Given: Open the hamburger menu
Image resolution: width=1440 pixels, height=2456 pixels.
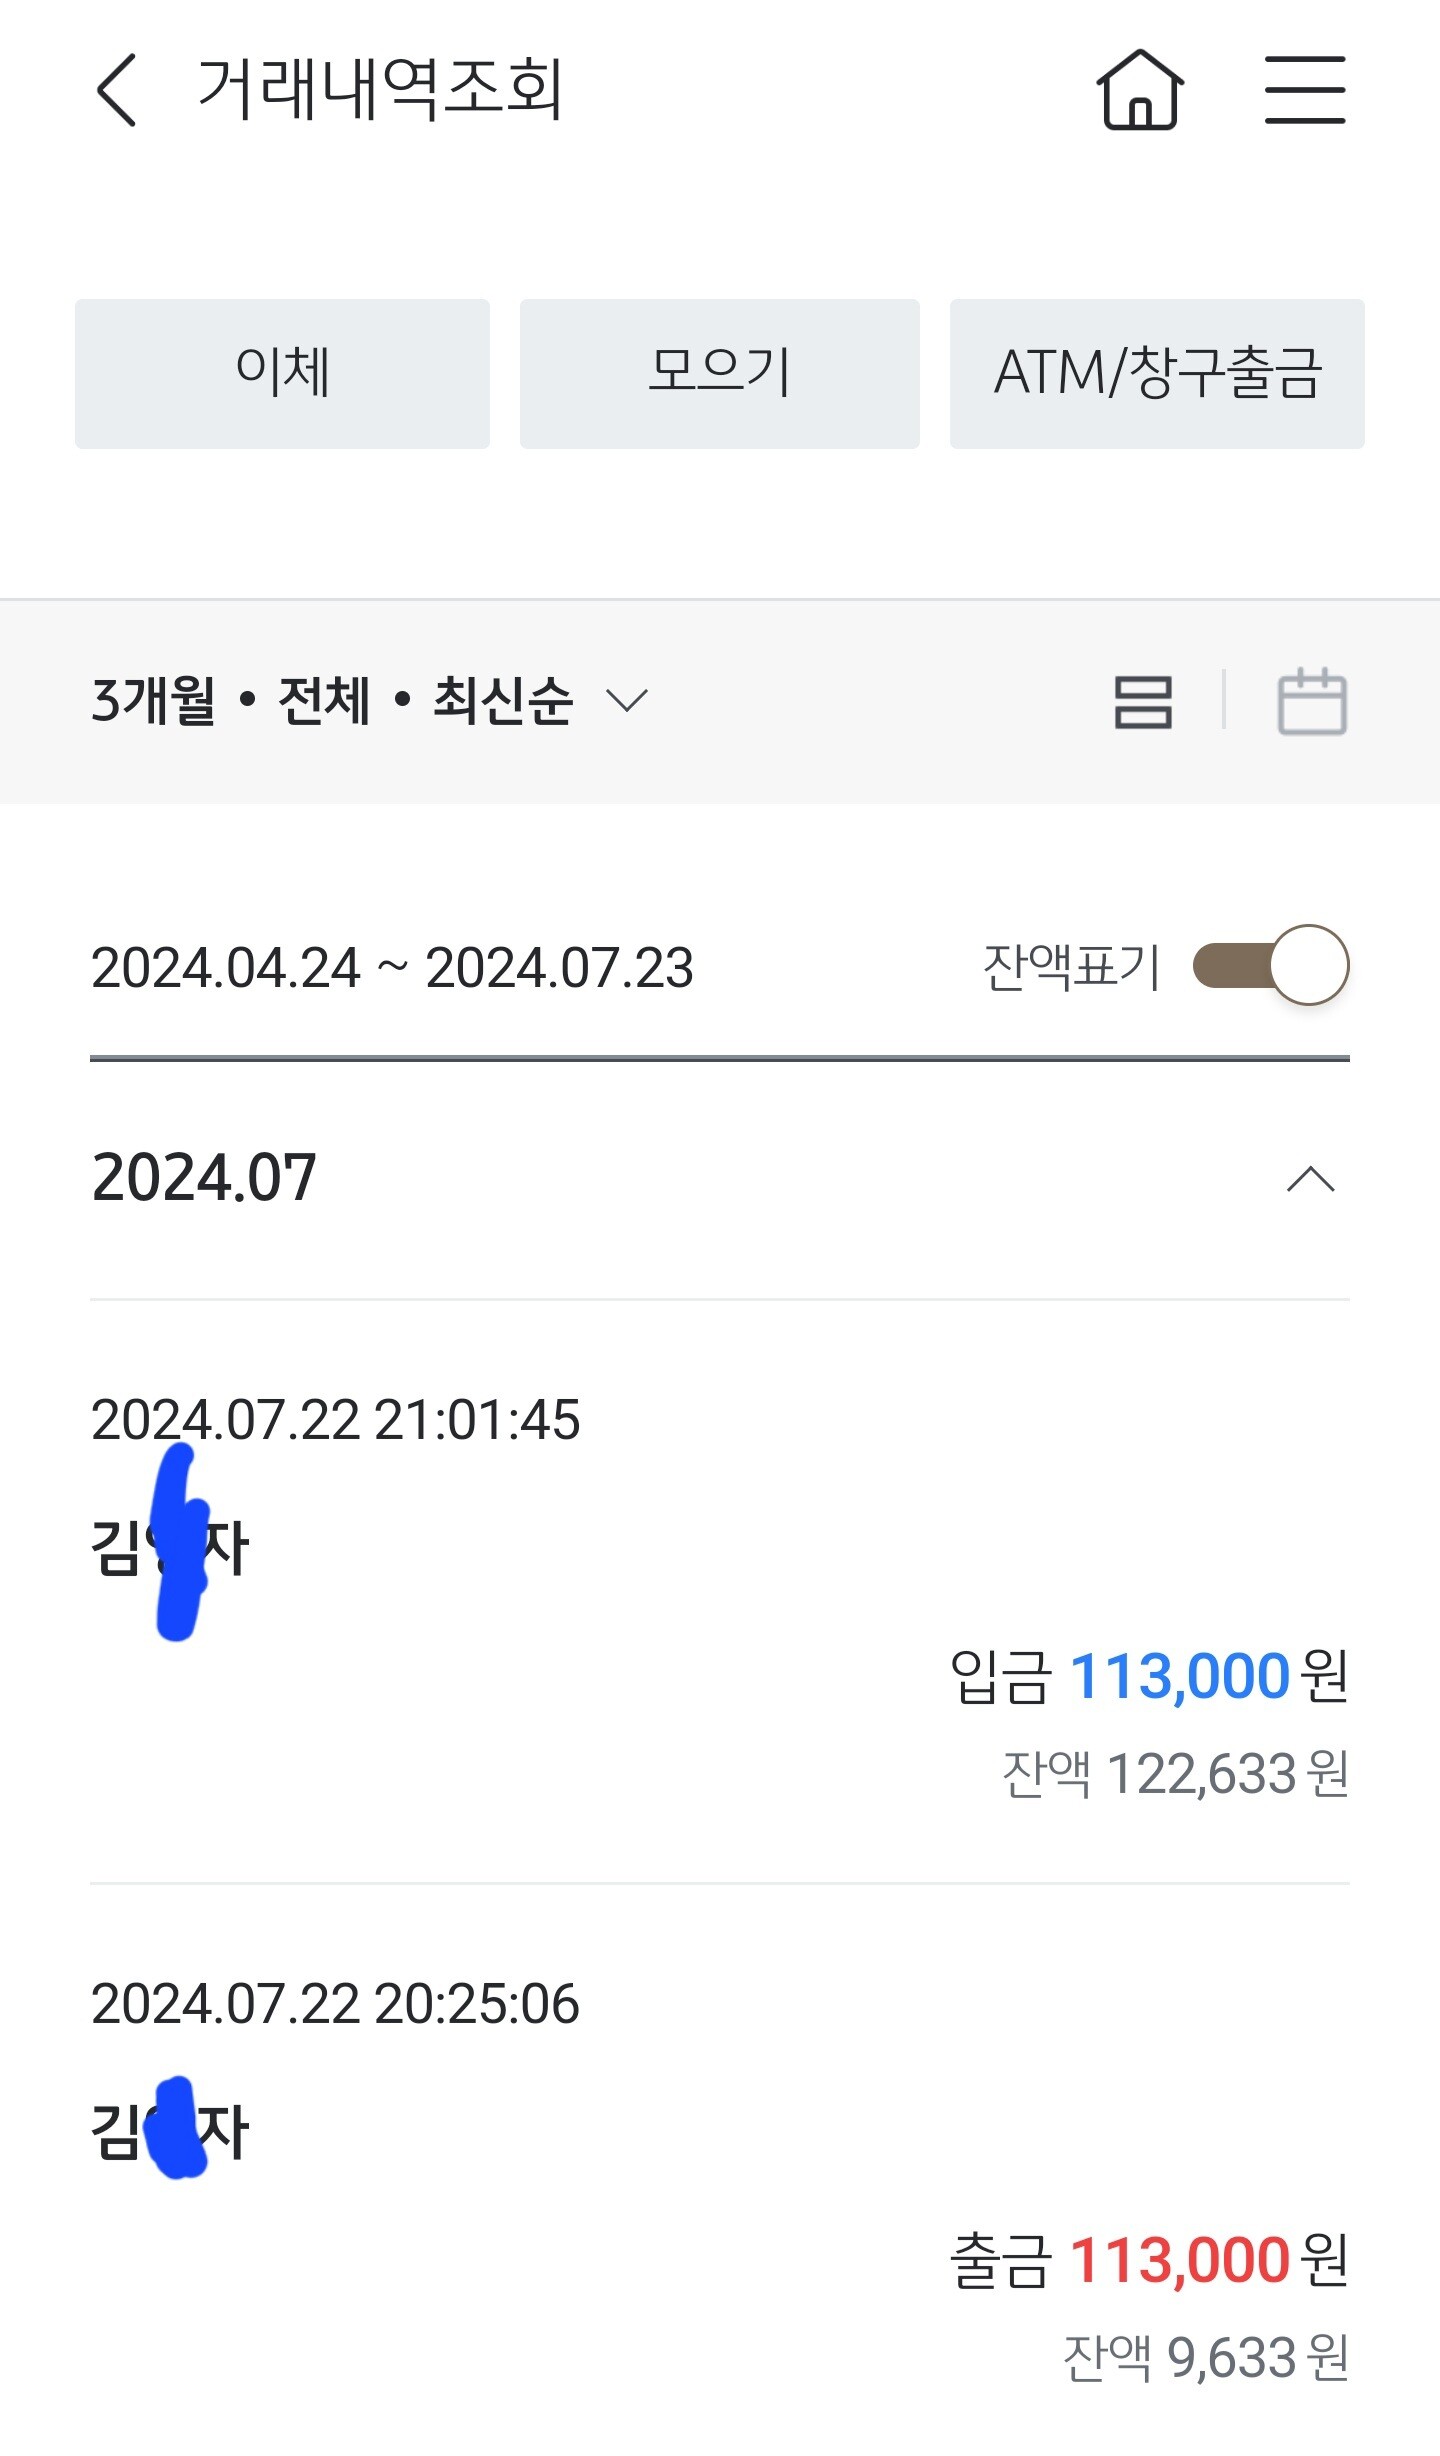Looking at the screenshot, I should click(x=1305, y=90).
